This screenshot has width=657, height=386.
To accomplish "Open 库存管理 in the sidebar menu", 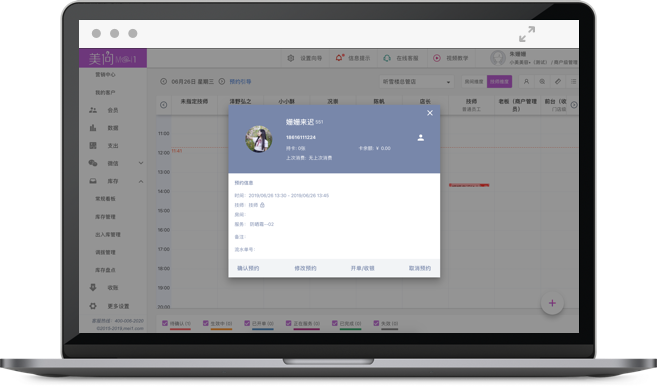I will point(105,217).
